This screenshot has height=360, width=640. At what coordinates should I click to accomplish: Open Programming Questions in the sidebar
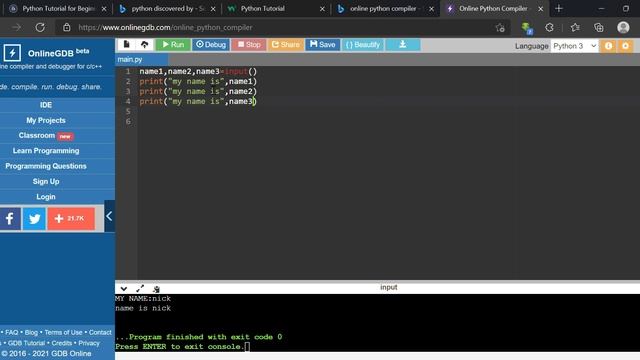pyautogui.click(x=46, y=166)
